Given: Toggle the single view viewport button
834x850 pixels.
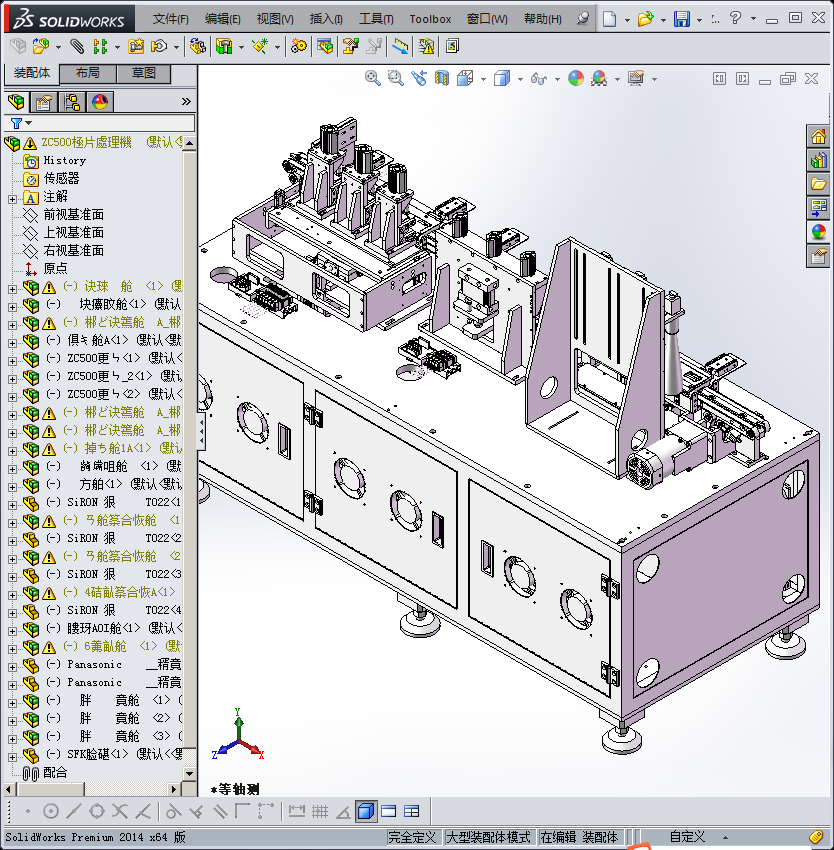Looking at the screenshot, I should [366, 811].
